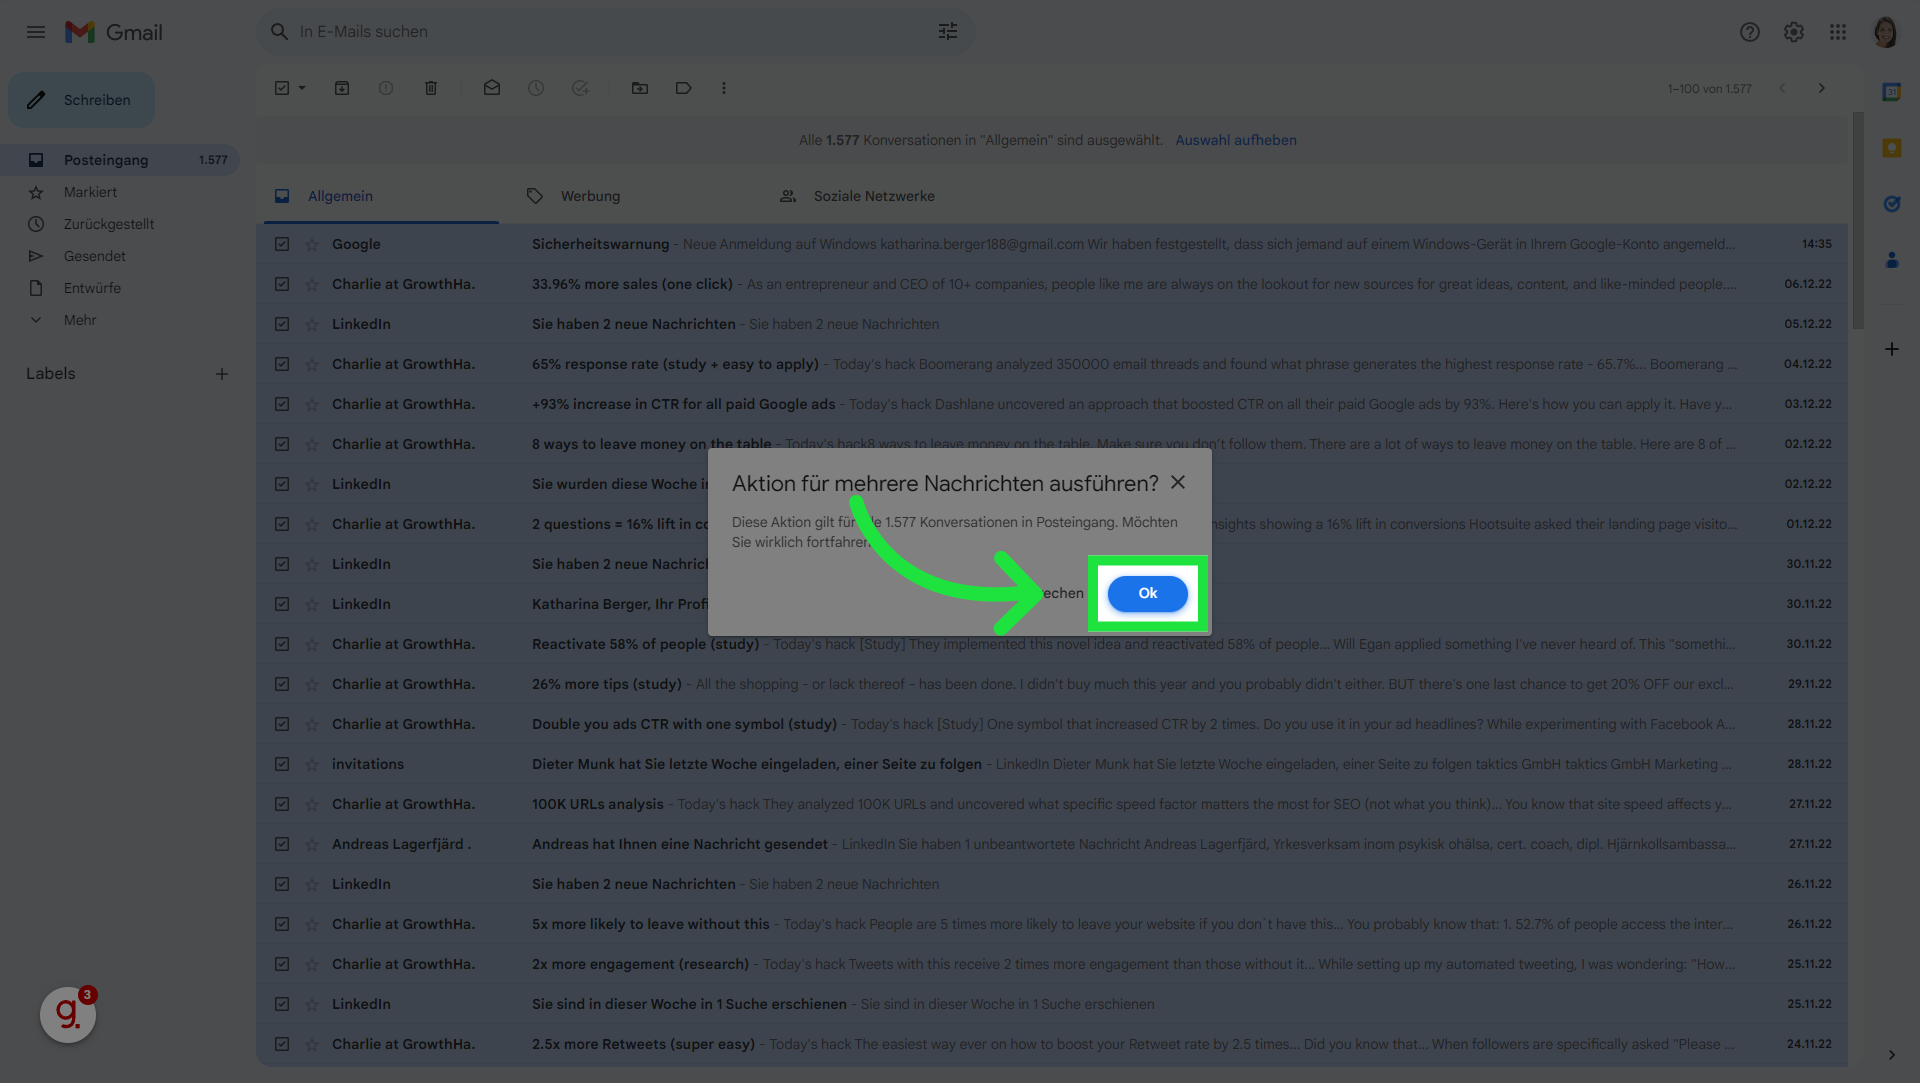Toggle the select-all checkbox in toolbar
The width and height of the screenshot is (1920, 1083).
(x=282, y=88)
